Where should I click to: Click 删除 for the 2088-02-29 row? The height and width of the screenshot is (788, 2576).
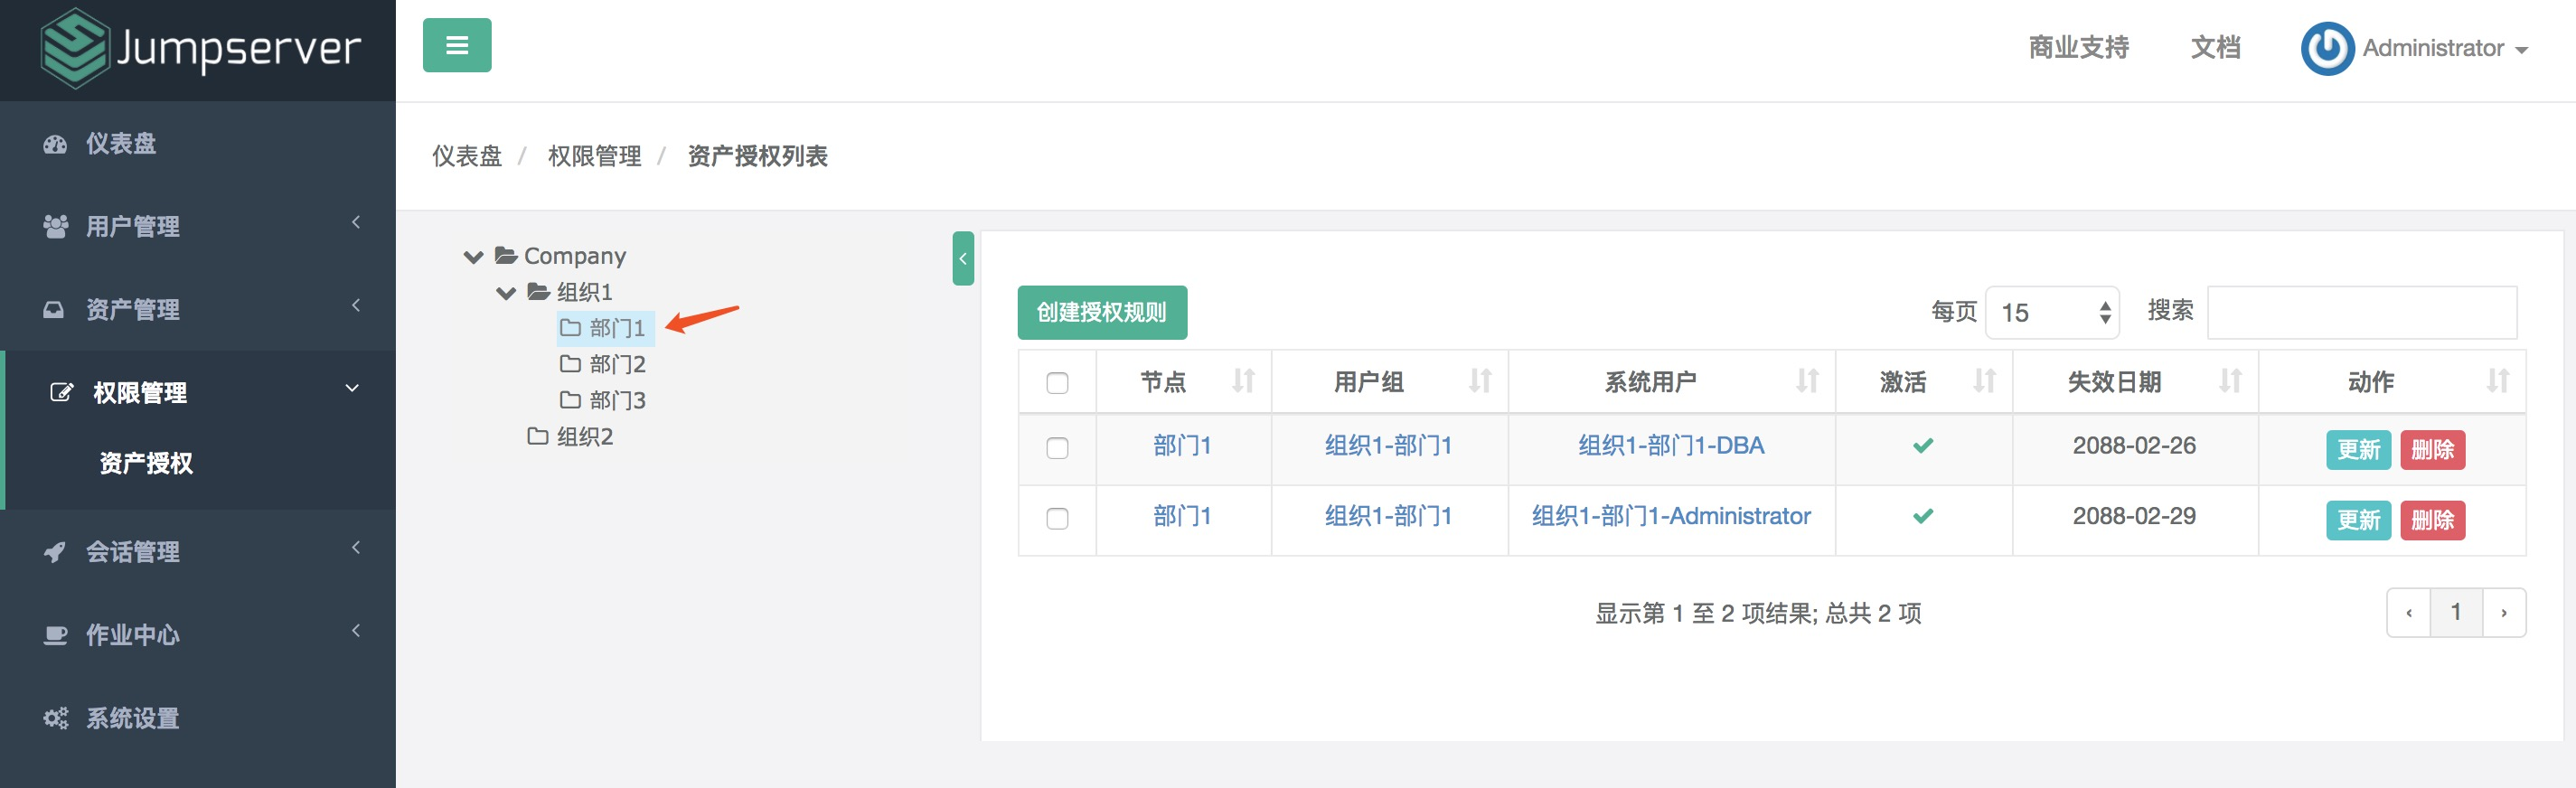[x=2432, y=520]
